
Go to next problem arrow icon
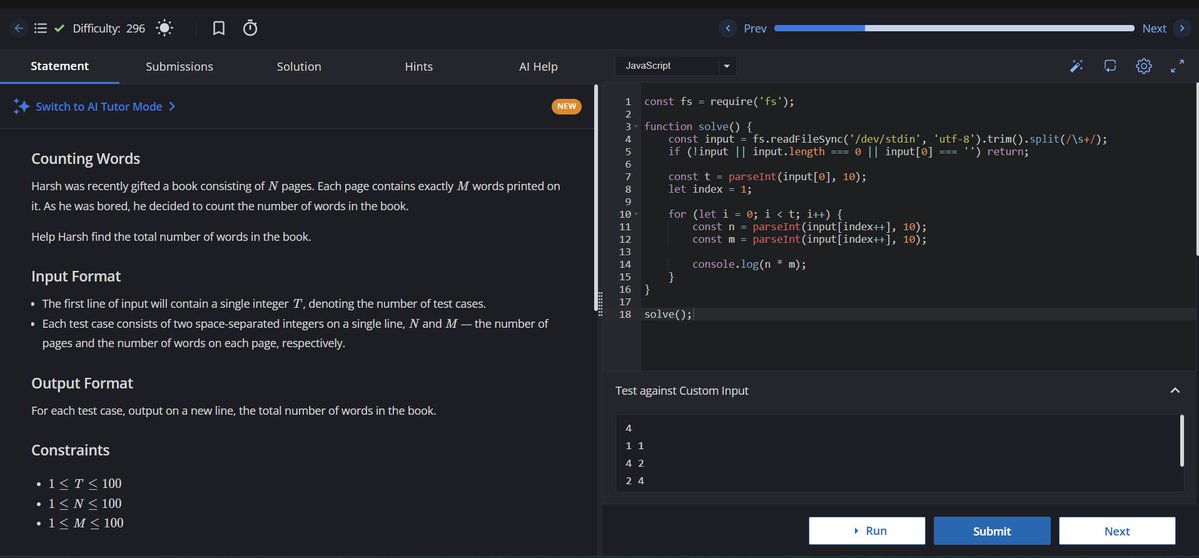pos(1182,28)
